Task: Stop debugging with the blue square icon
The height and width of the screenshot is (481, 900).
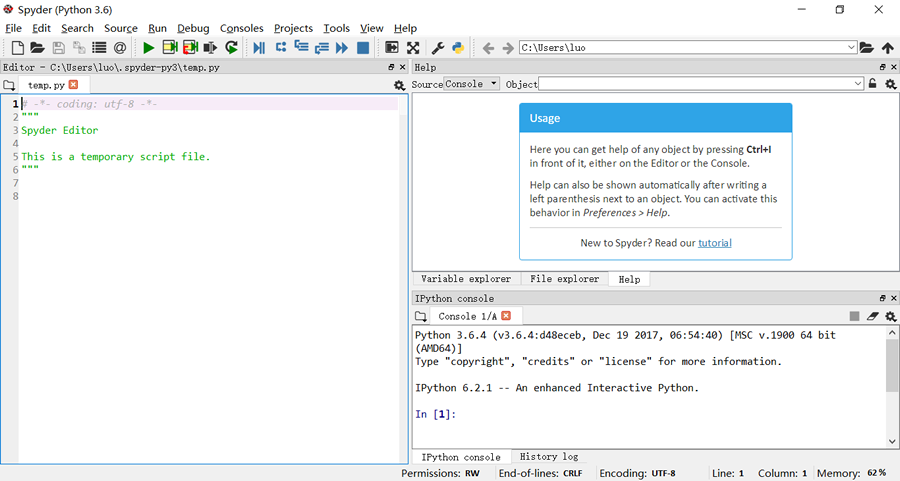Action: (x=363, y=48)
